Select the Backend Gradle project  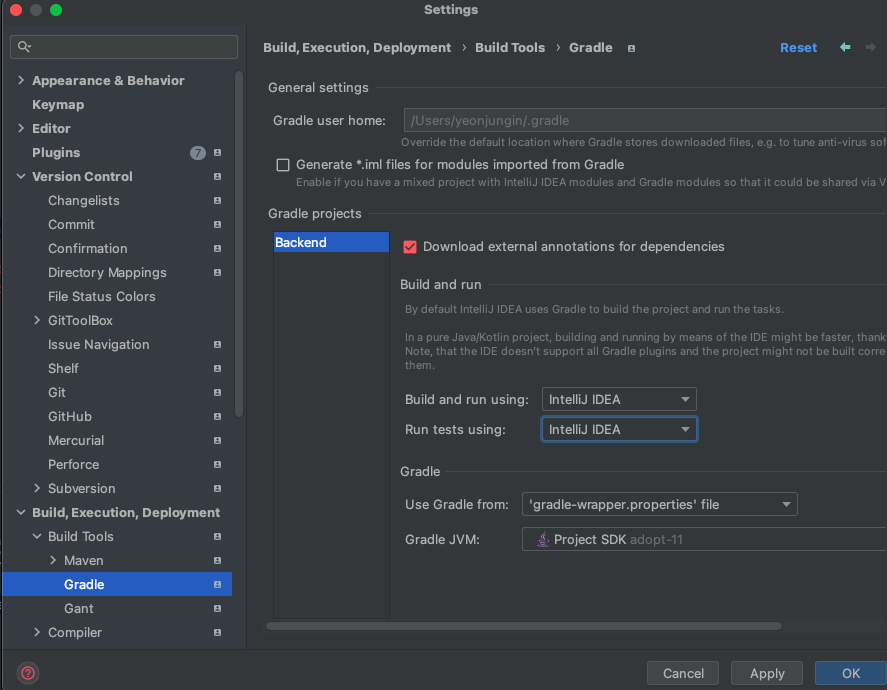pos(331,242)
